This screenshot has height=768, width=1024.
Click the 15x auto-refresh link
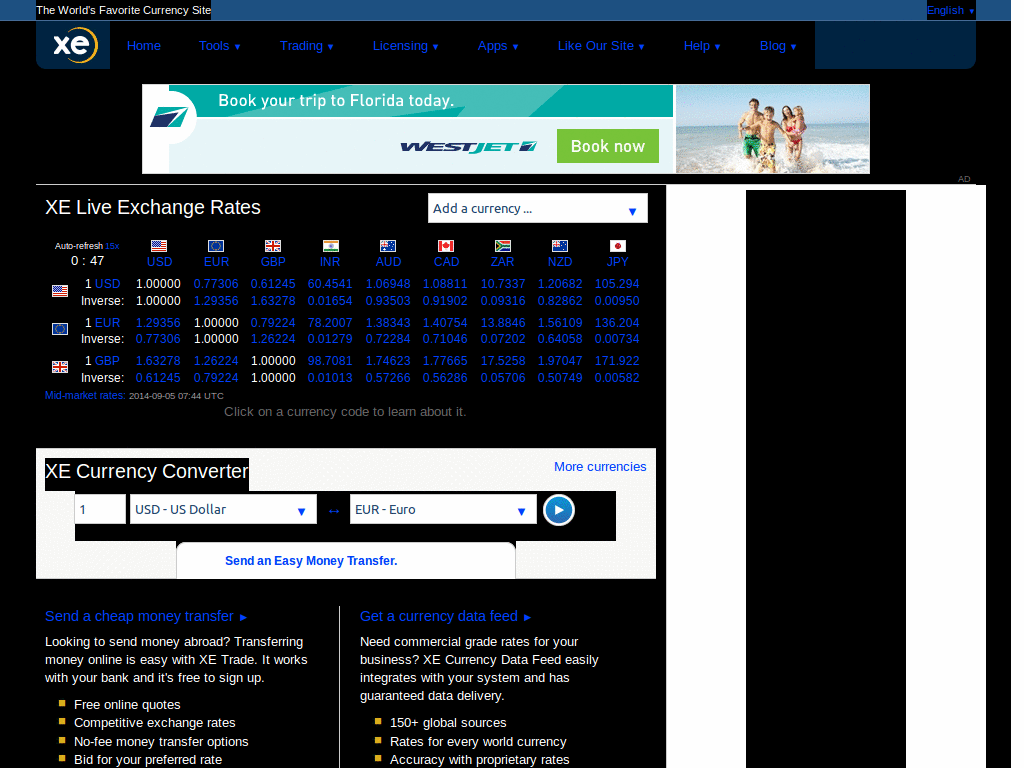(112, 246)
